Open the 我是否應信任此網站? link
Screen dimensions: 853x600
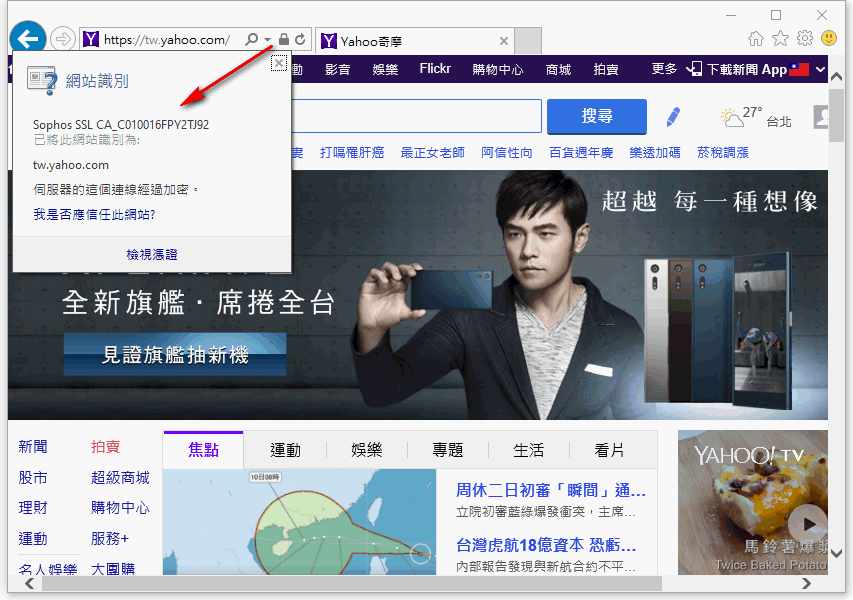[x=94, y=214]
